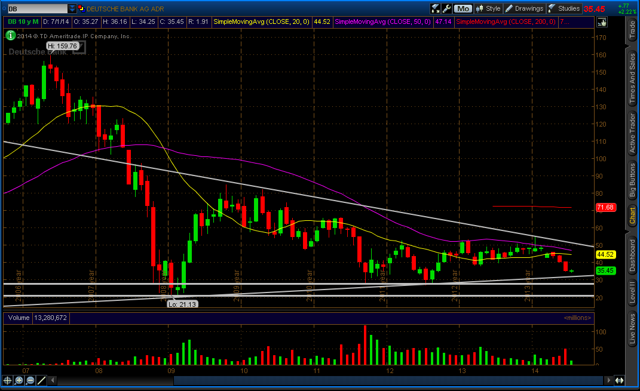Viewport: 640px width, 391px height.
Task: Click the L: 34.25 low value
Action: click(x=143, y=22)
